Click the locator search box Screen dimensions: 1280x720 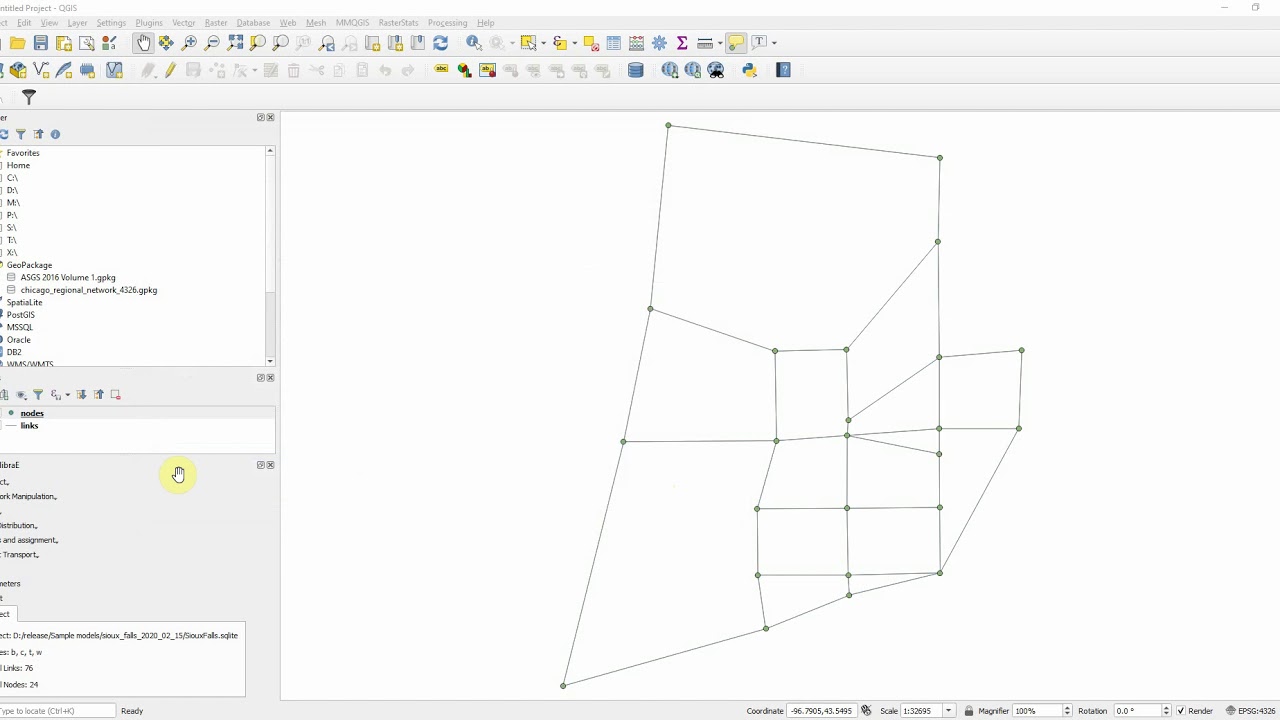click(x=58, y=711)
